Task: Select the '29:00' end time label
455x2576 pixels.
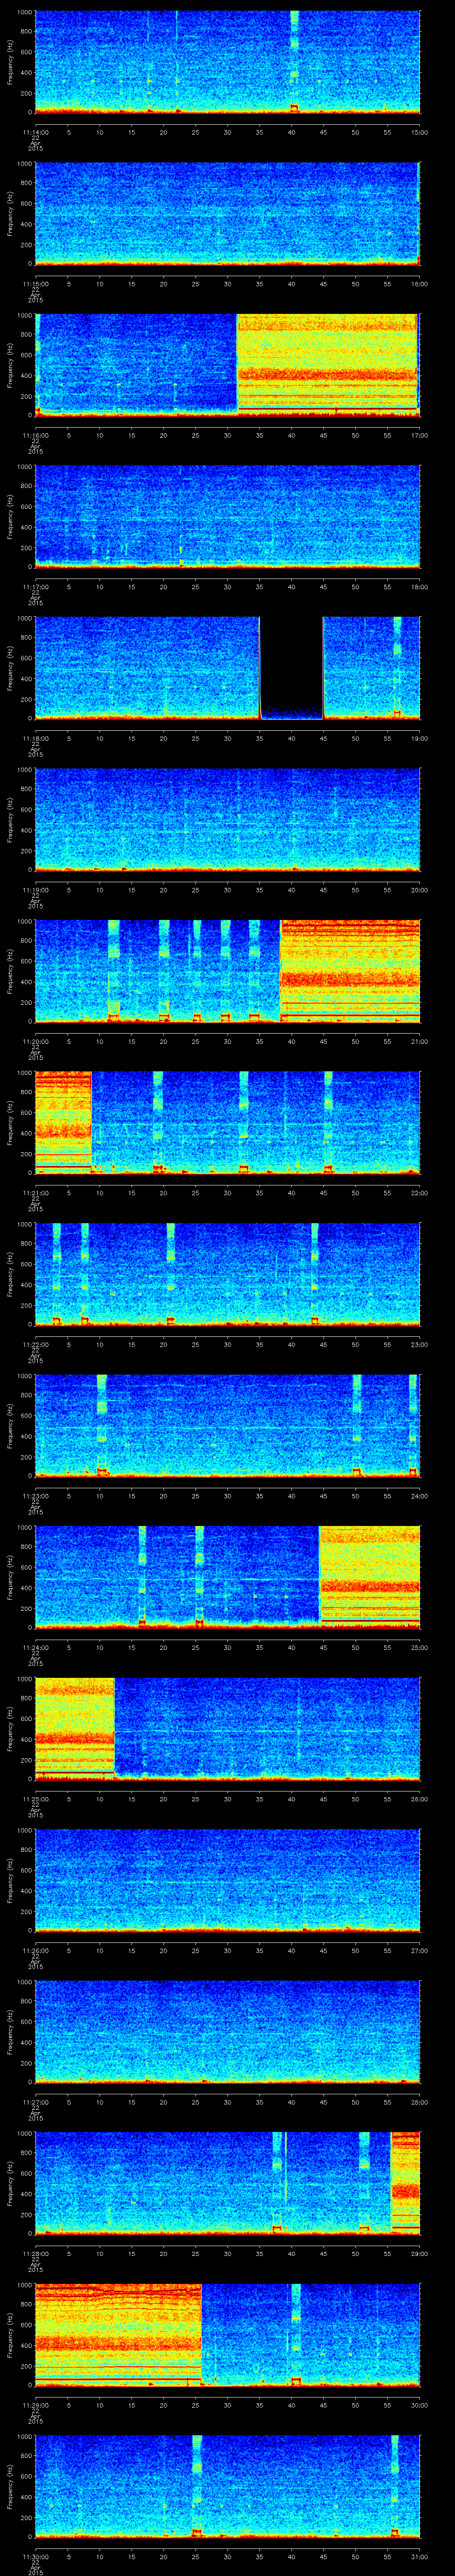Action: click(x=420, y=2254)
